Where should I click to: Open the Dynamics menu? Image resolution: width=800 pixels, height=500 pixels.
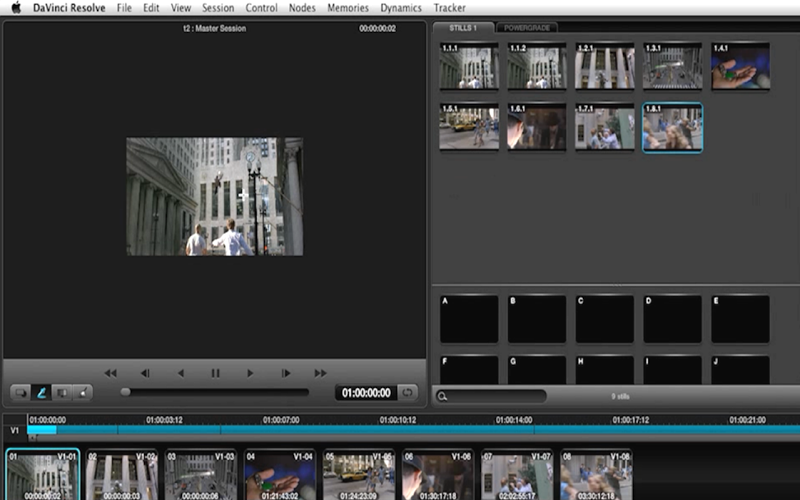[401, 8]
